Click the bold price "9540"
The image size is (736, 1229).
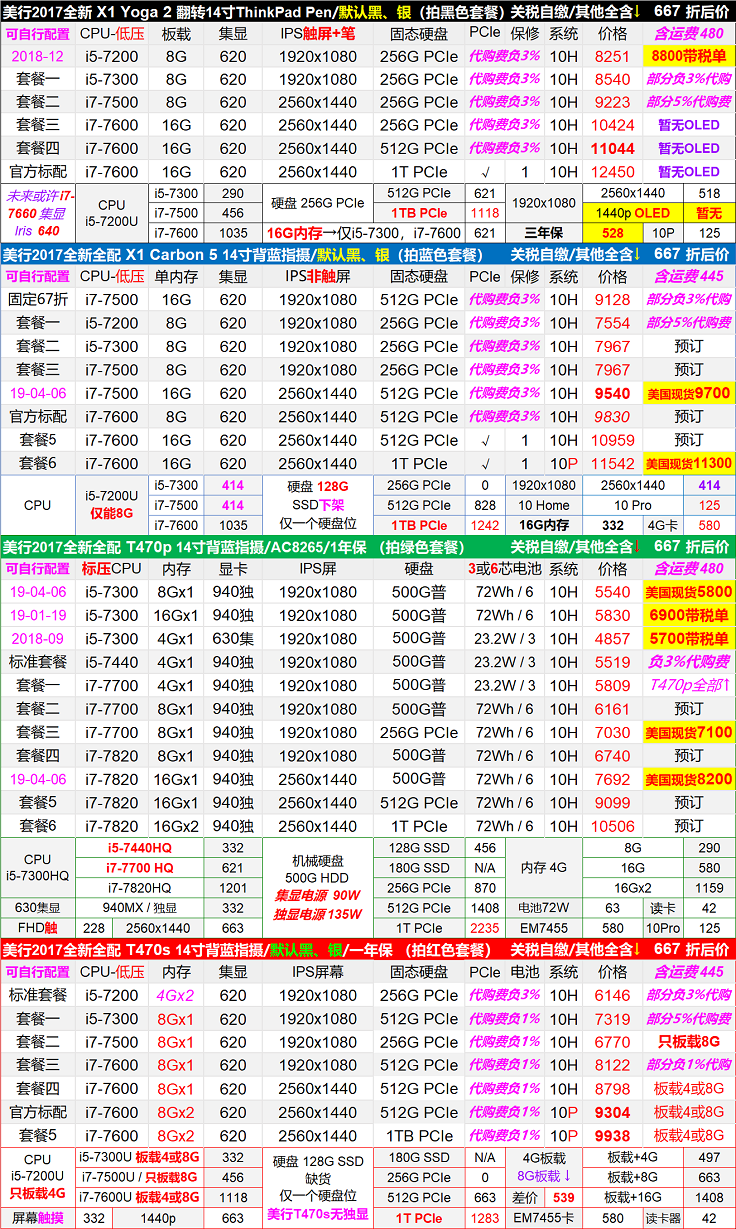point(612,393)
